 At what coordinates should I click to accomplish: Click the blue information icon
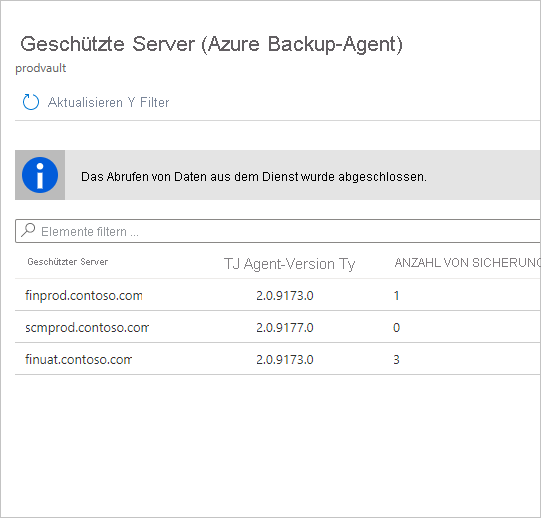pyautogui.click(x=40, y=175)
